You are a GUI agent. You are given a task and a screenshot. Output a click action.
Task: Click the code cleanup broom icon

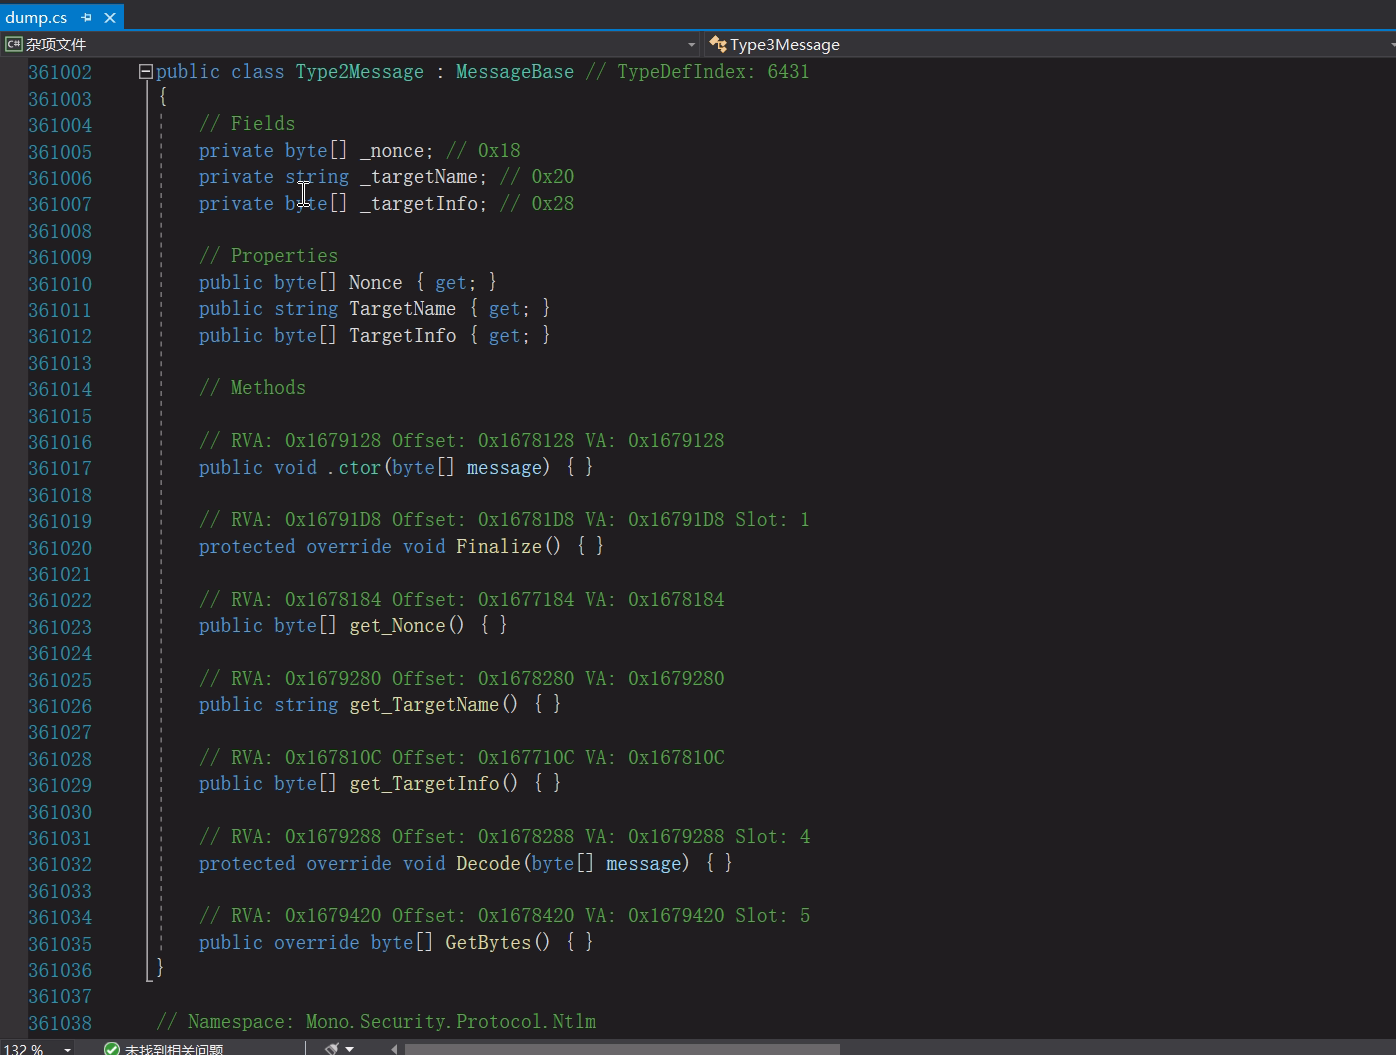330,1048
